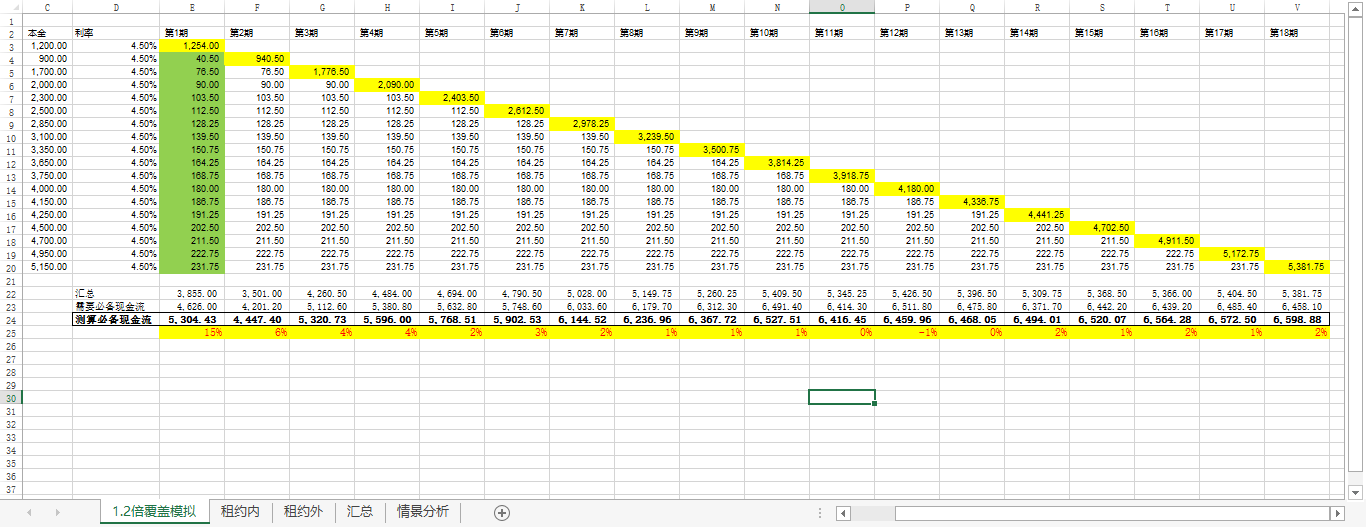Viewport: 1366px width, 527px height.
Task: Select column O header
Action: pos(841,7)
